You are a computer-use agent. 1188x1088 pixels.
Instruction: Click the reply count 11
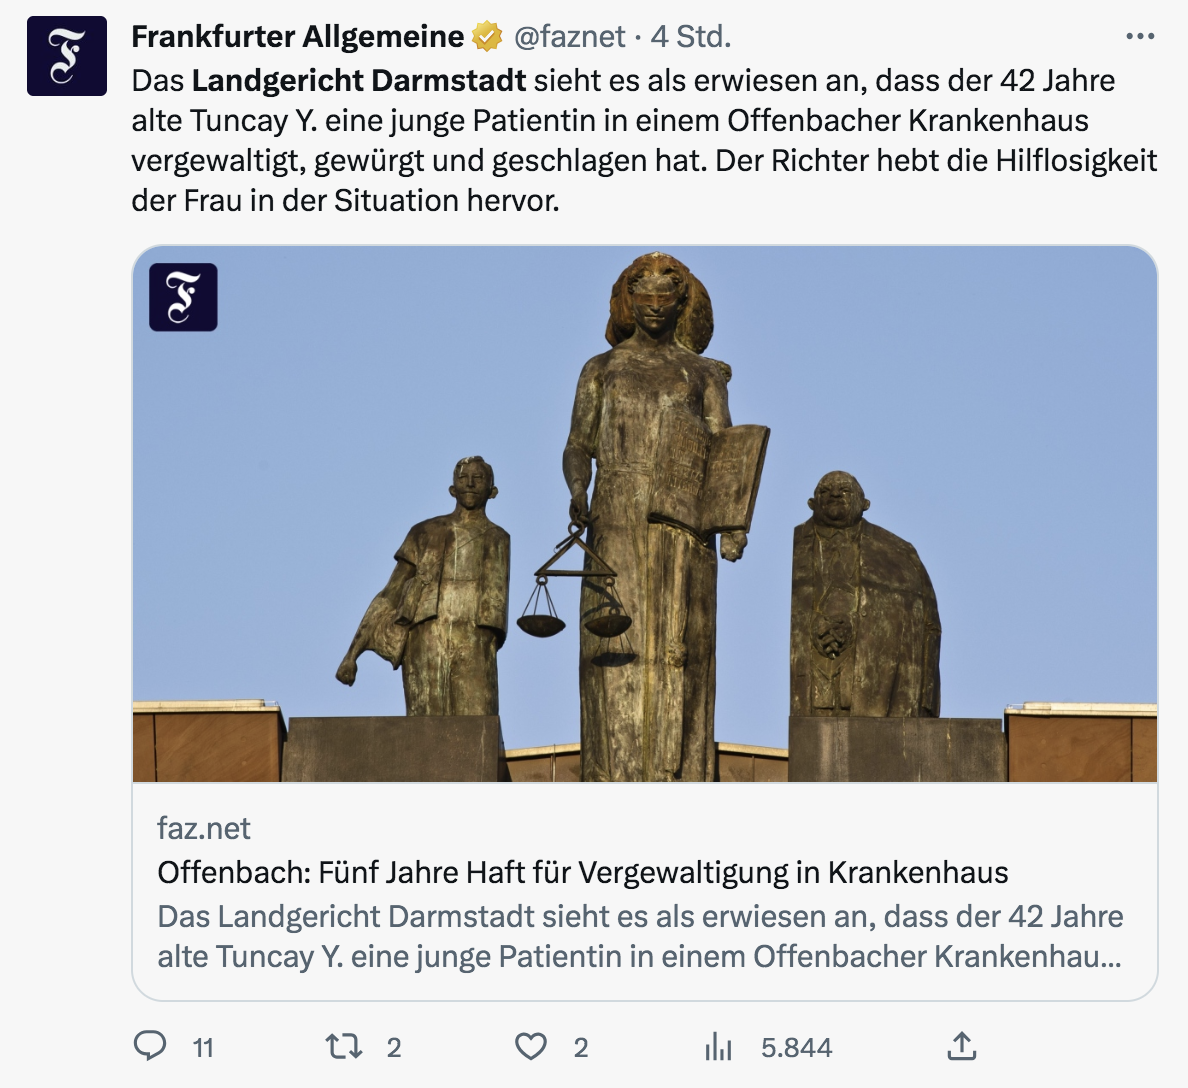tap(203, 1048)
